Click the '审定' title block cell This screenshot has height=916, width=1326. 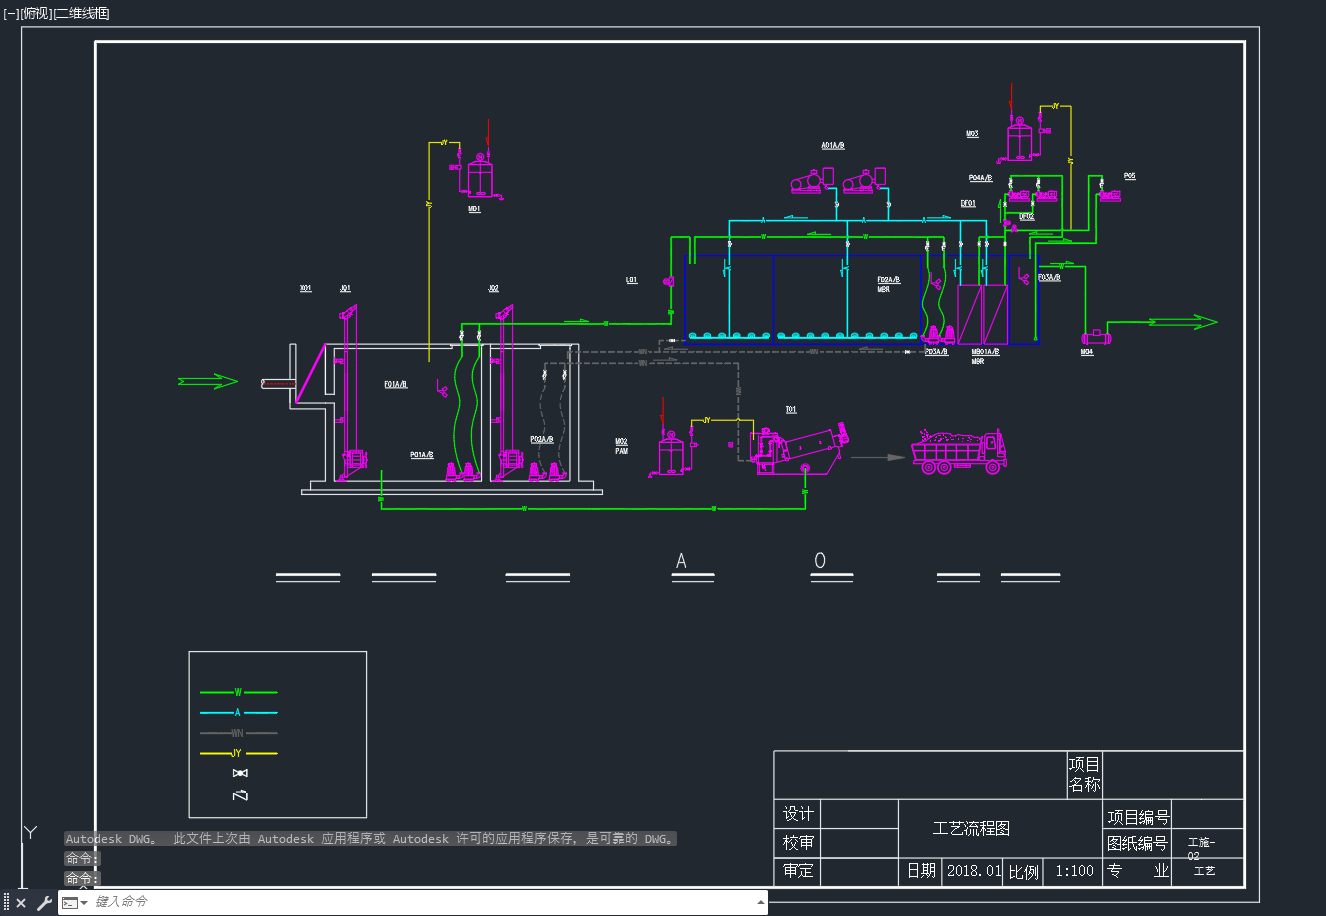[798, 871]
